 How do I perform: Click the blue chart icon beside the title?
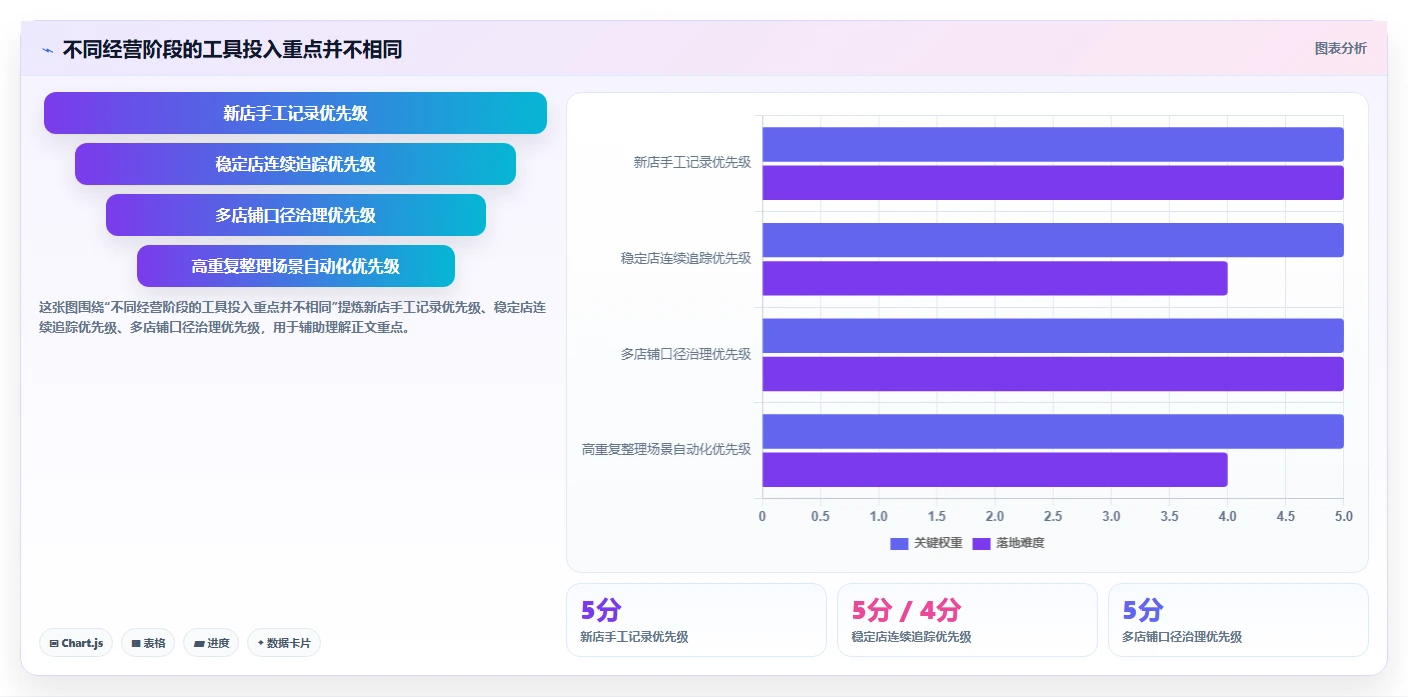(x=48, y=50)
